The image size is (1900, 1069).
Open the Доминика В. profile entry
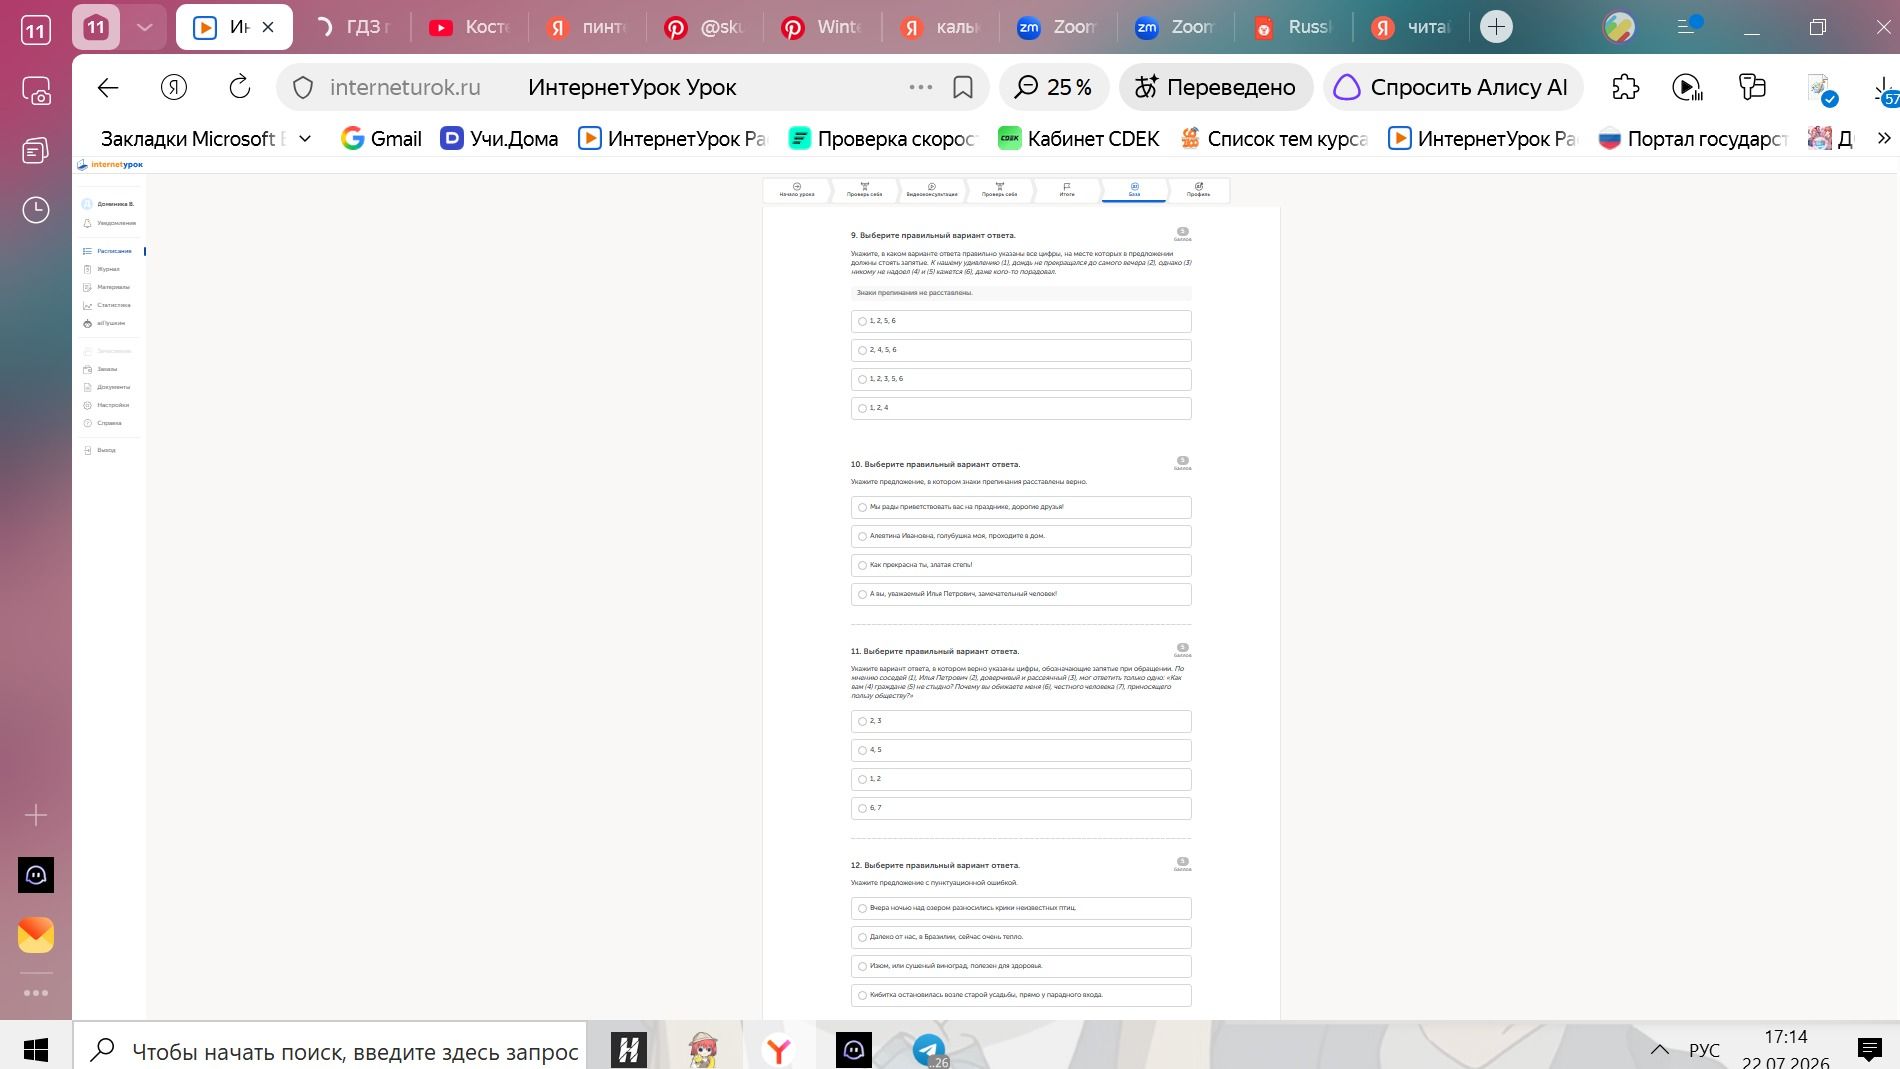point(108,204)
